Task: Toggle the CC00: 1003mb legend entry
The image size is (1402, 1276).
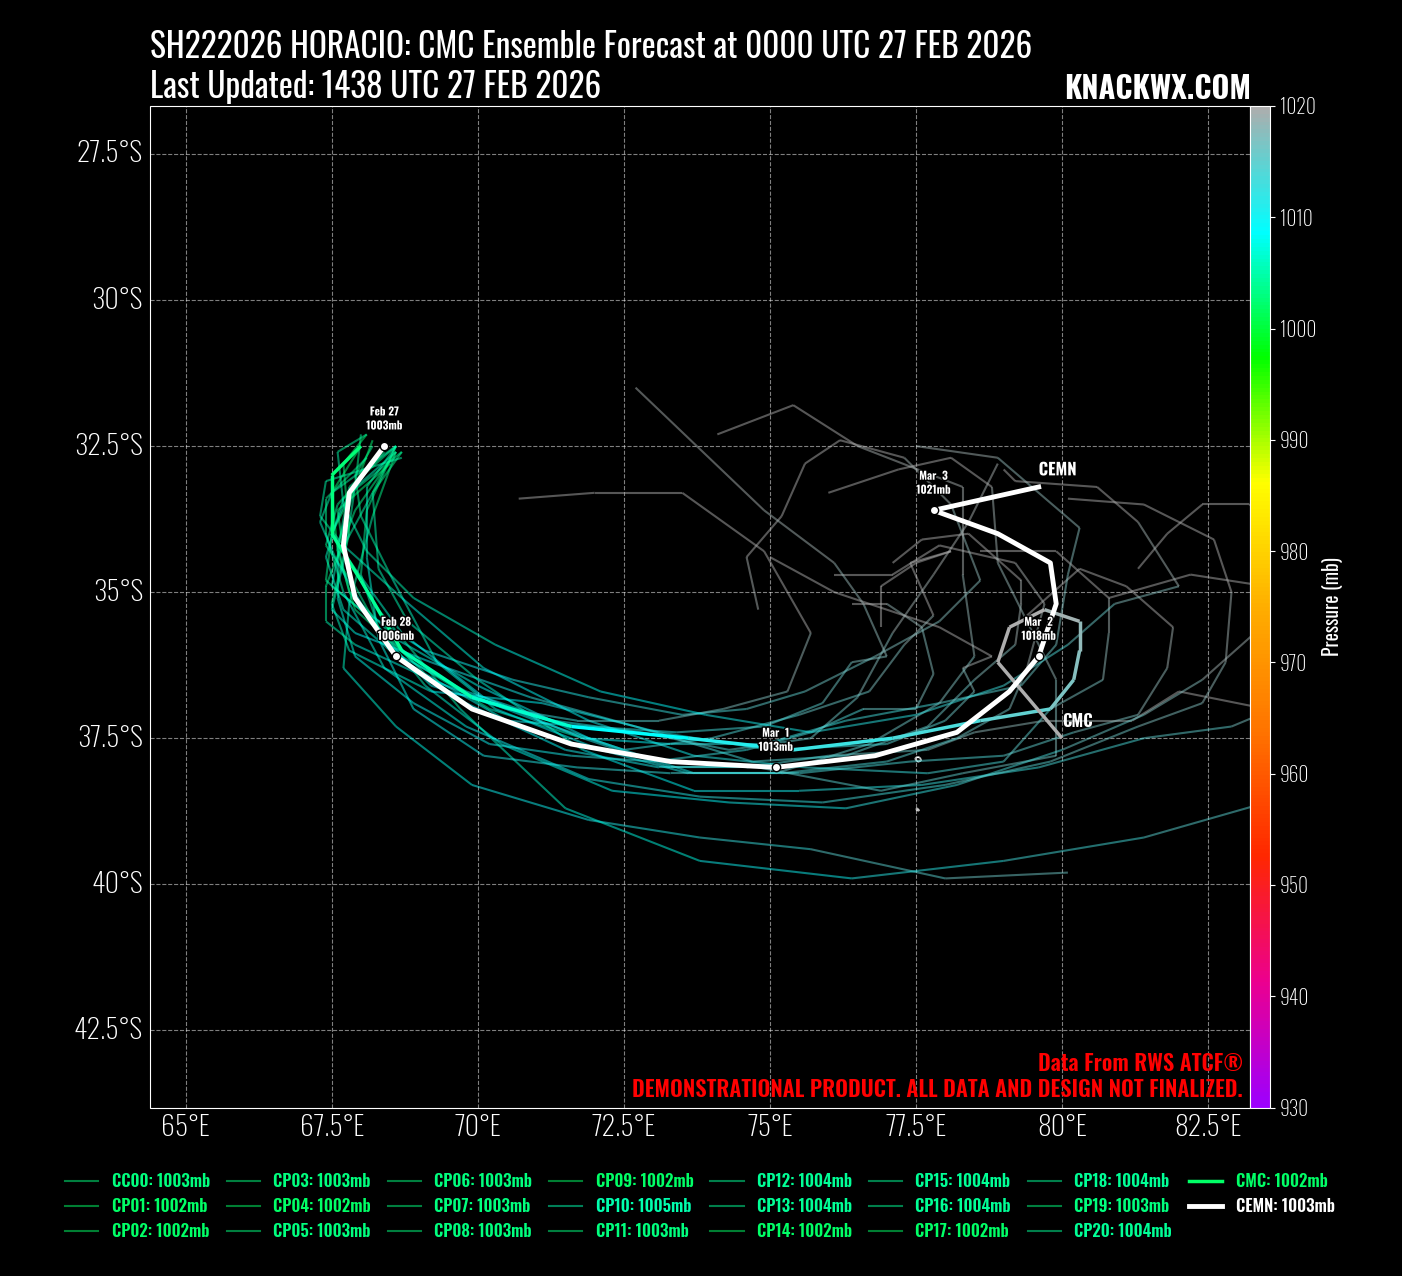Action: click(160, 1181)
